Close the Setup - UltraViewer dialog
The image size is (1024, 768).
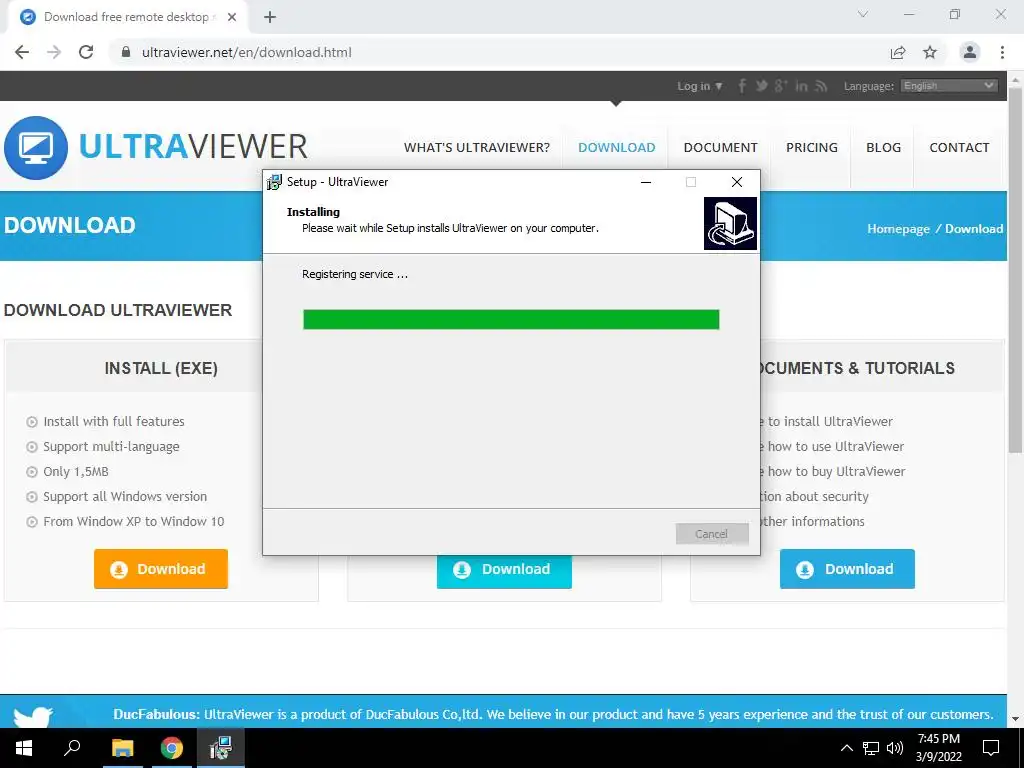point(737,182)
